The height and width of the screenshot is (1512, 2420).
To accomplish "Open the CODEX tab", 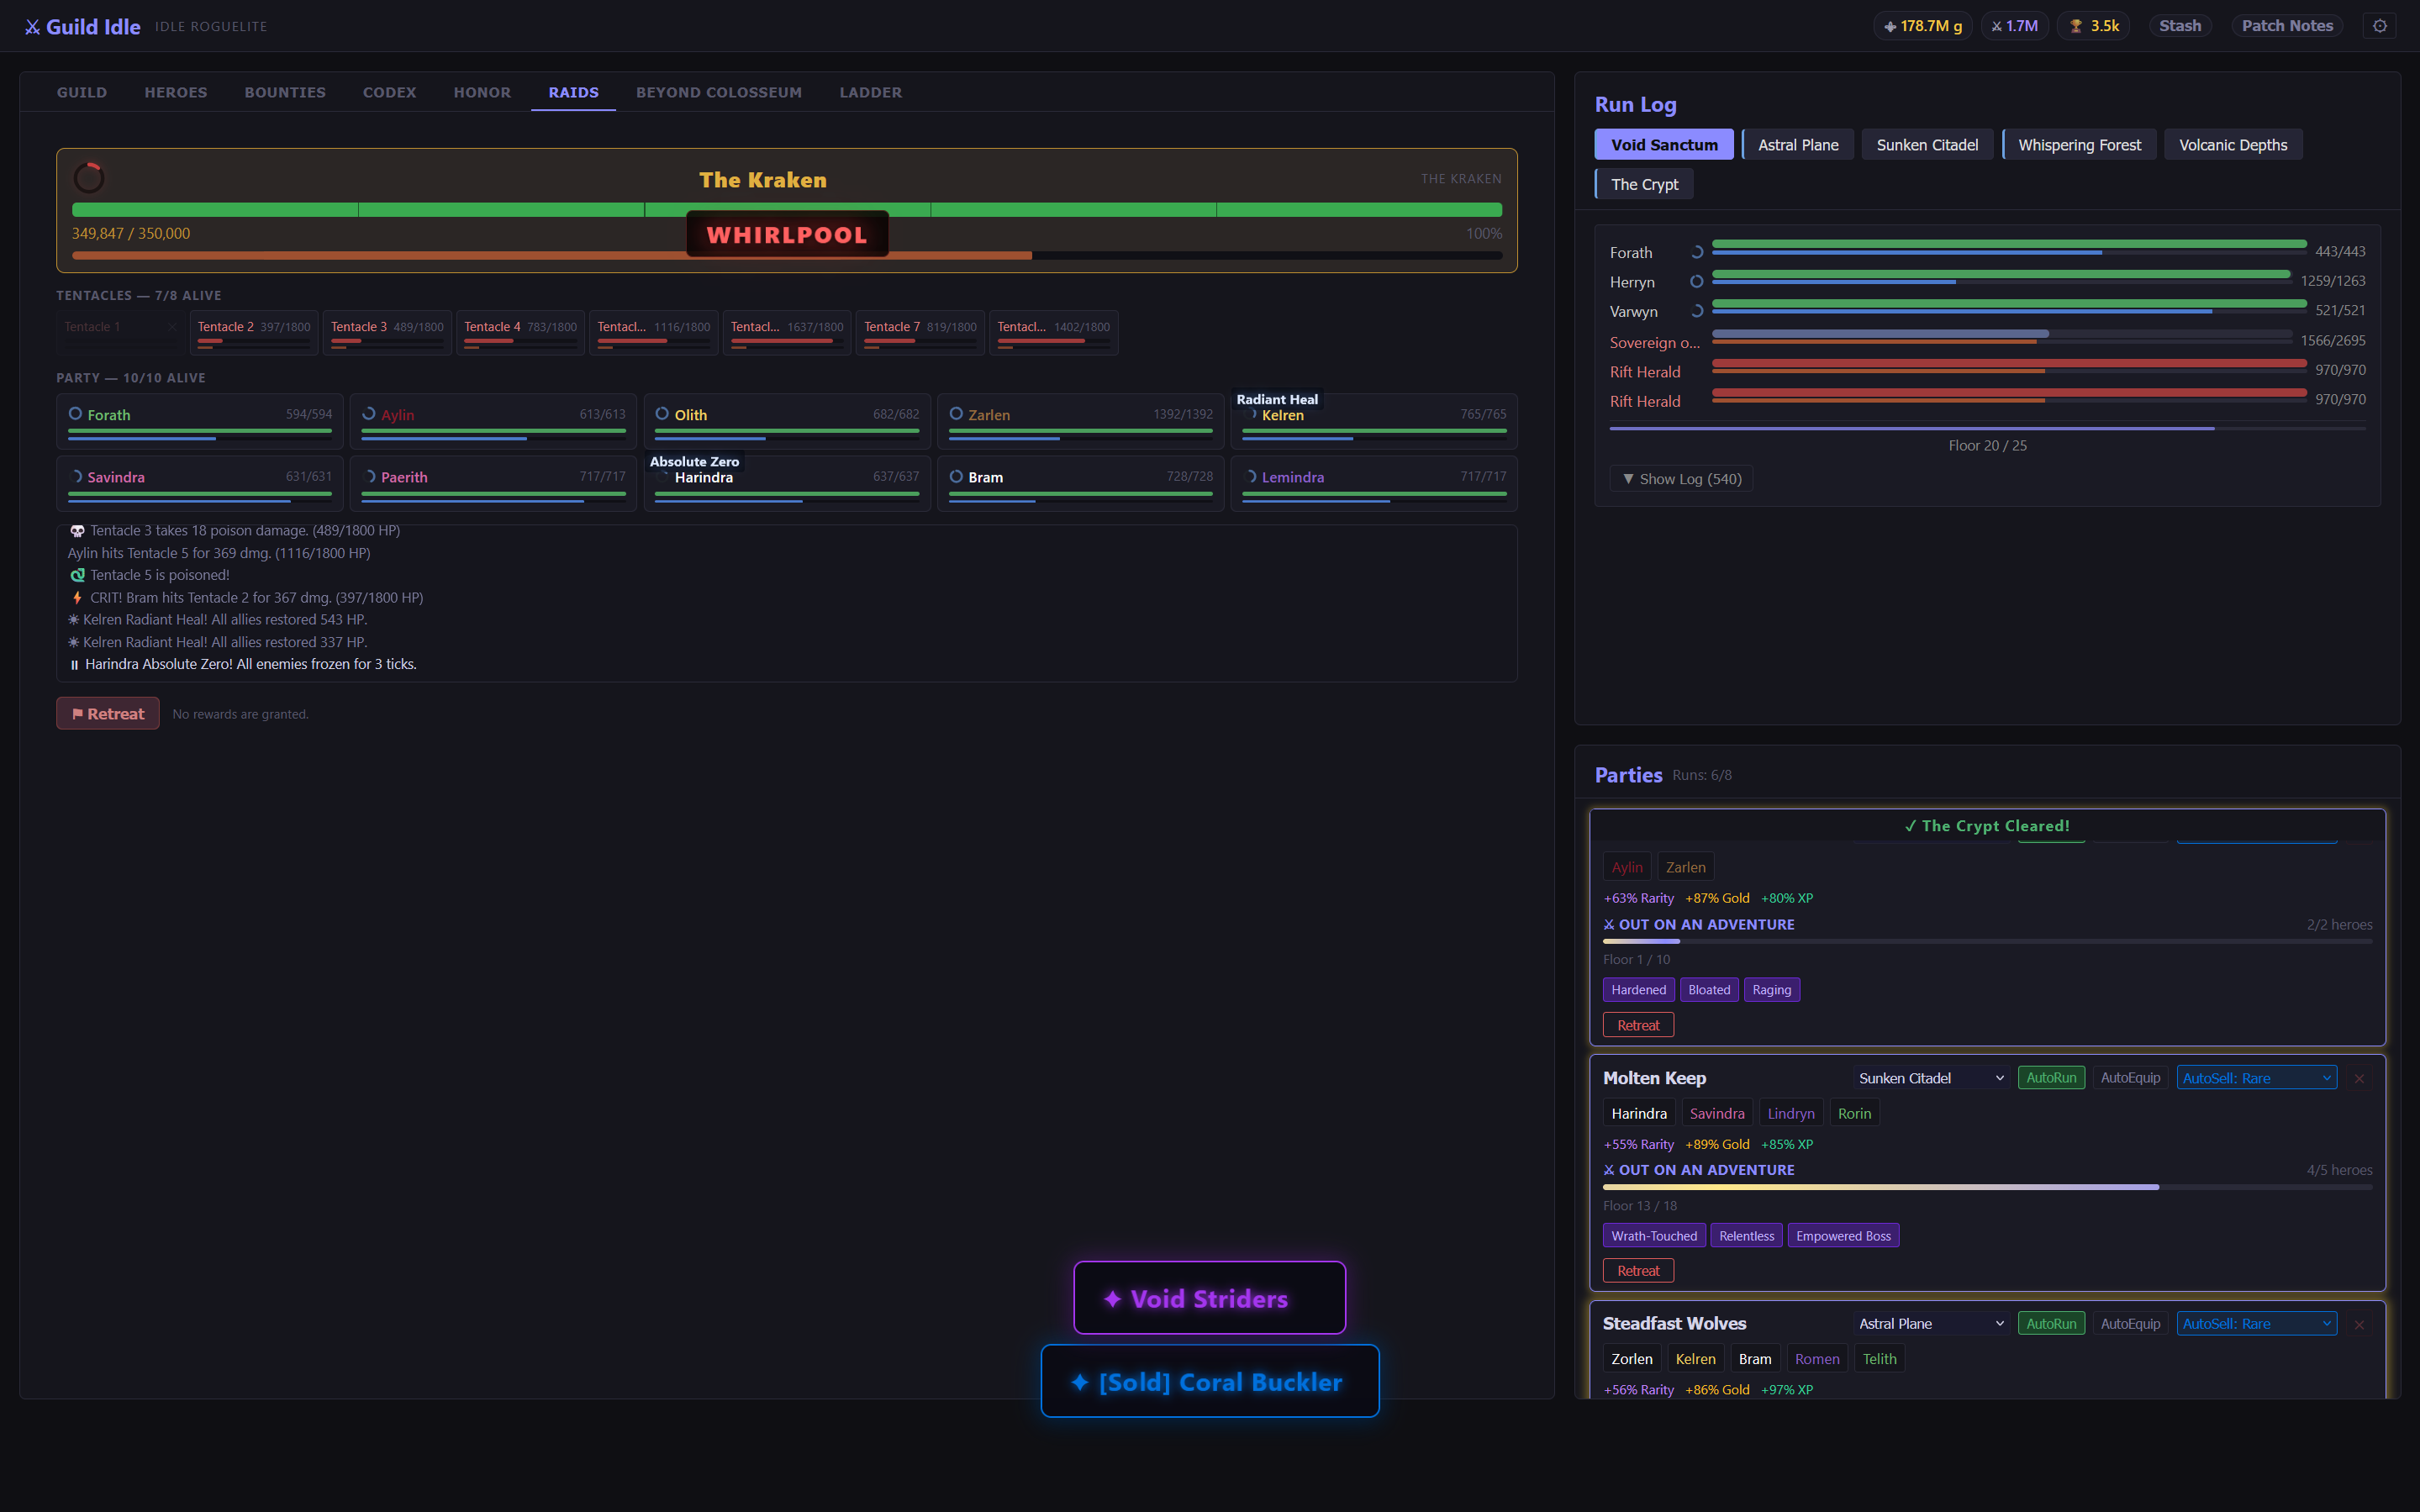I will [389, 92].
